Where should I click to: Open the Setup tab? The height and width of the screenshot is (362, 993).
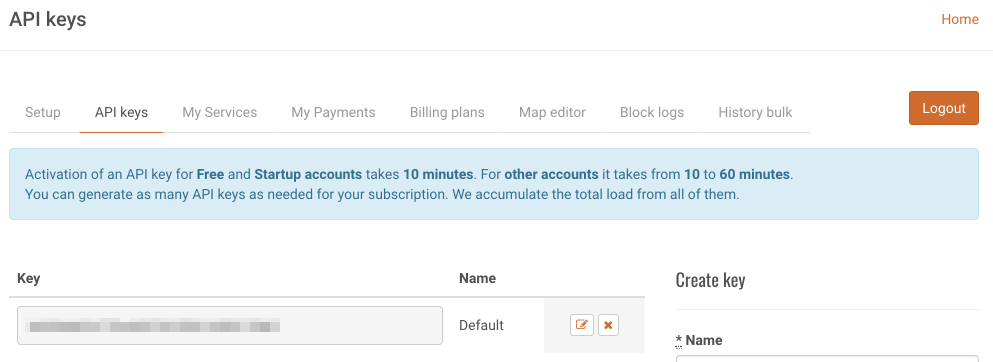43,113
